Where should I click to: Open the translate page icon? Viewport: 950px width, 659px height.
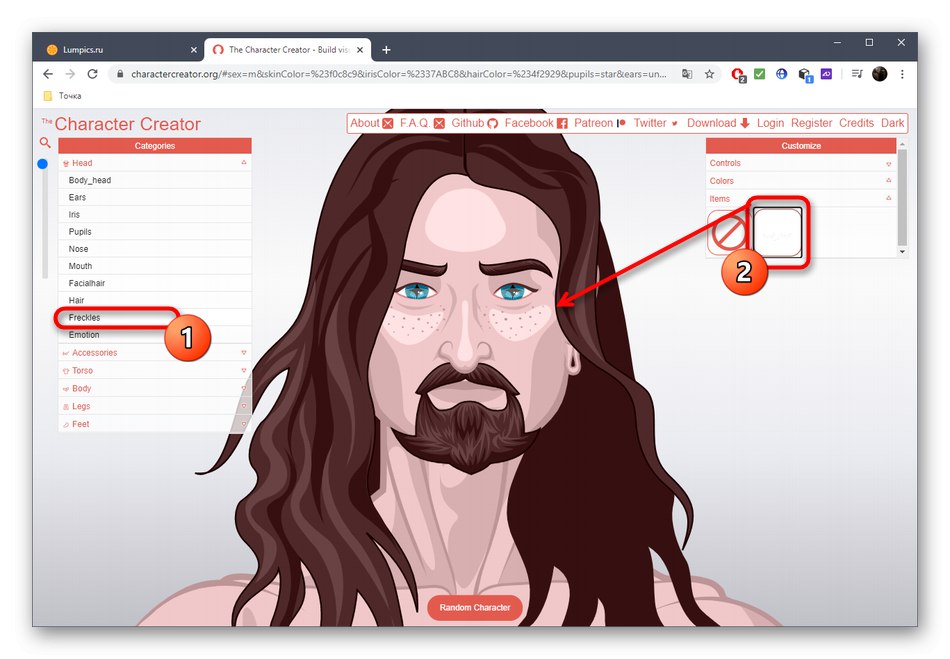point(687,74)
